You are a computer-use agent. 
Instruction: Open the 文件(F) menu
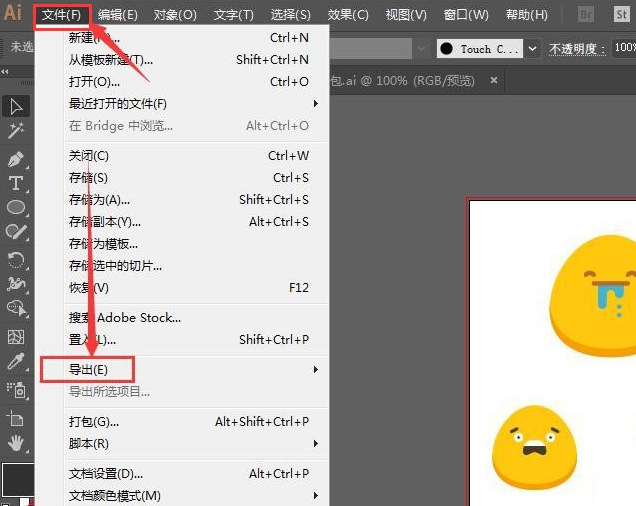click(62, 15)
